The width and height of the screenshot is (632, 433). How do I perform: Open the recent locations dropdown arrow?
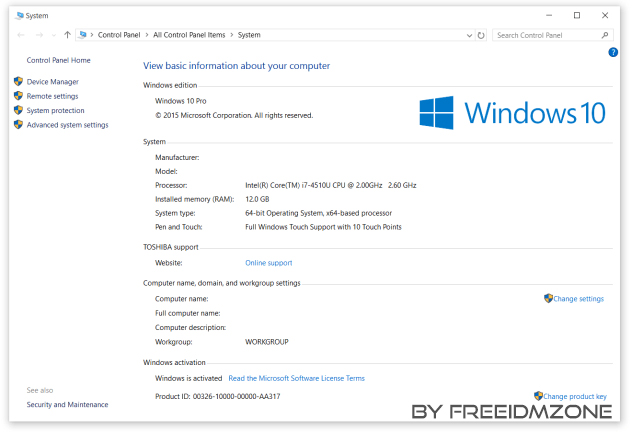pyautogui.click(x=54, y=35)
